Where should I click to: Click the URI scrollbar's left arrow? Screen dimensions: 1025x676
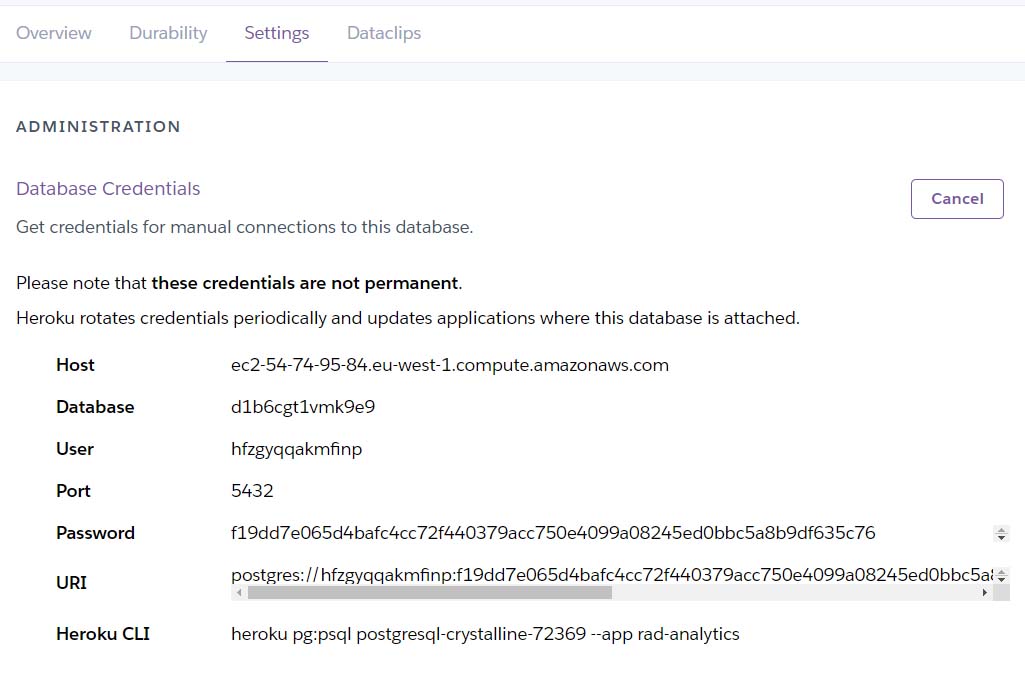coord(238,593)
